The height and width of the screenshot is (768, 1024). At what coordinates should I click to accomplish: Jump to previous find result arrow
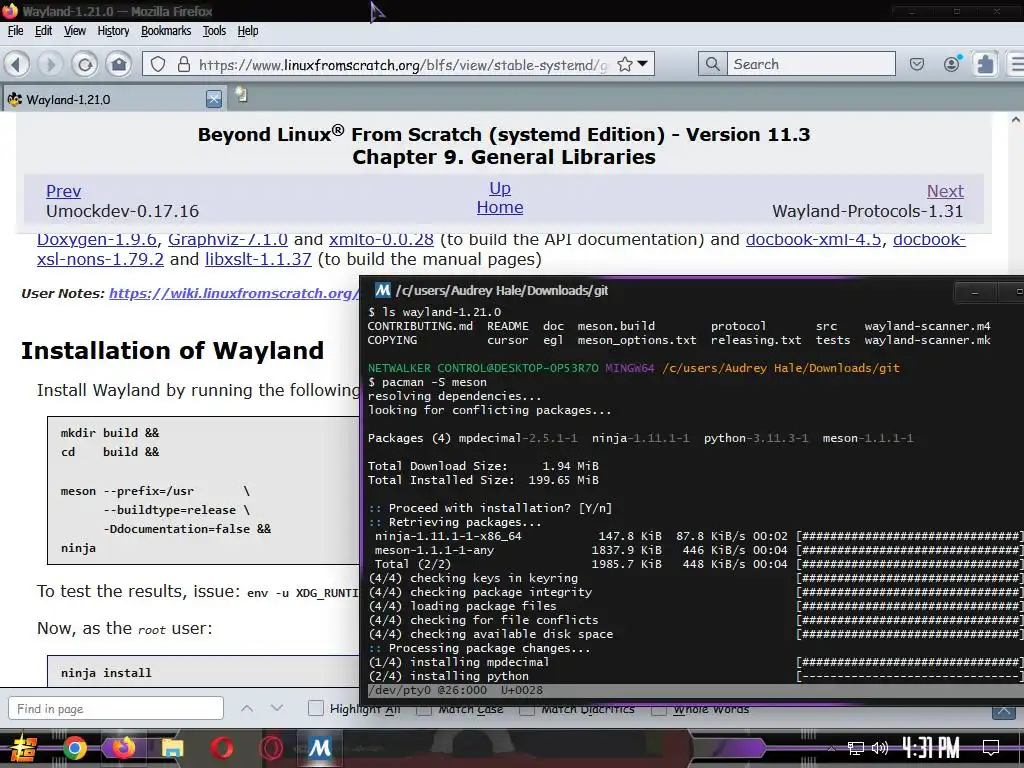247,708
